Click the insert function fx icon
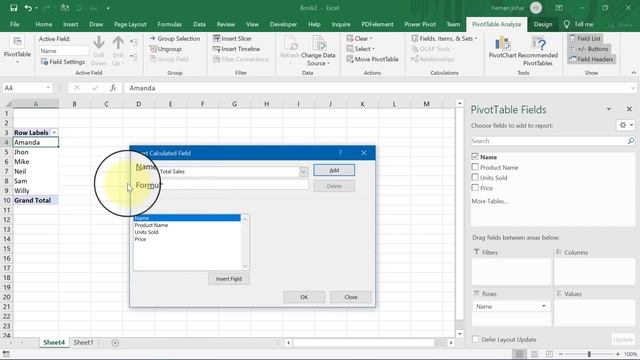This screenshot has height=360, width=640. 113,88
